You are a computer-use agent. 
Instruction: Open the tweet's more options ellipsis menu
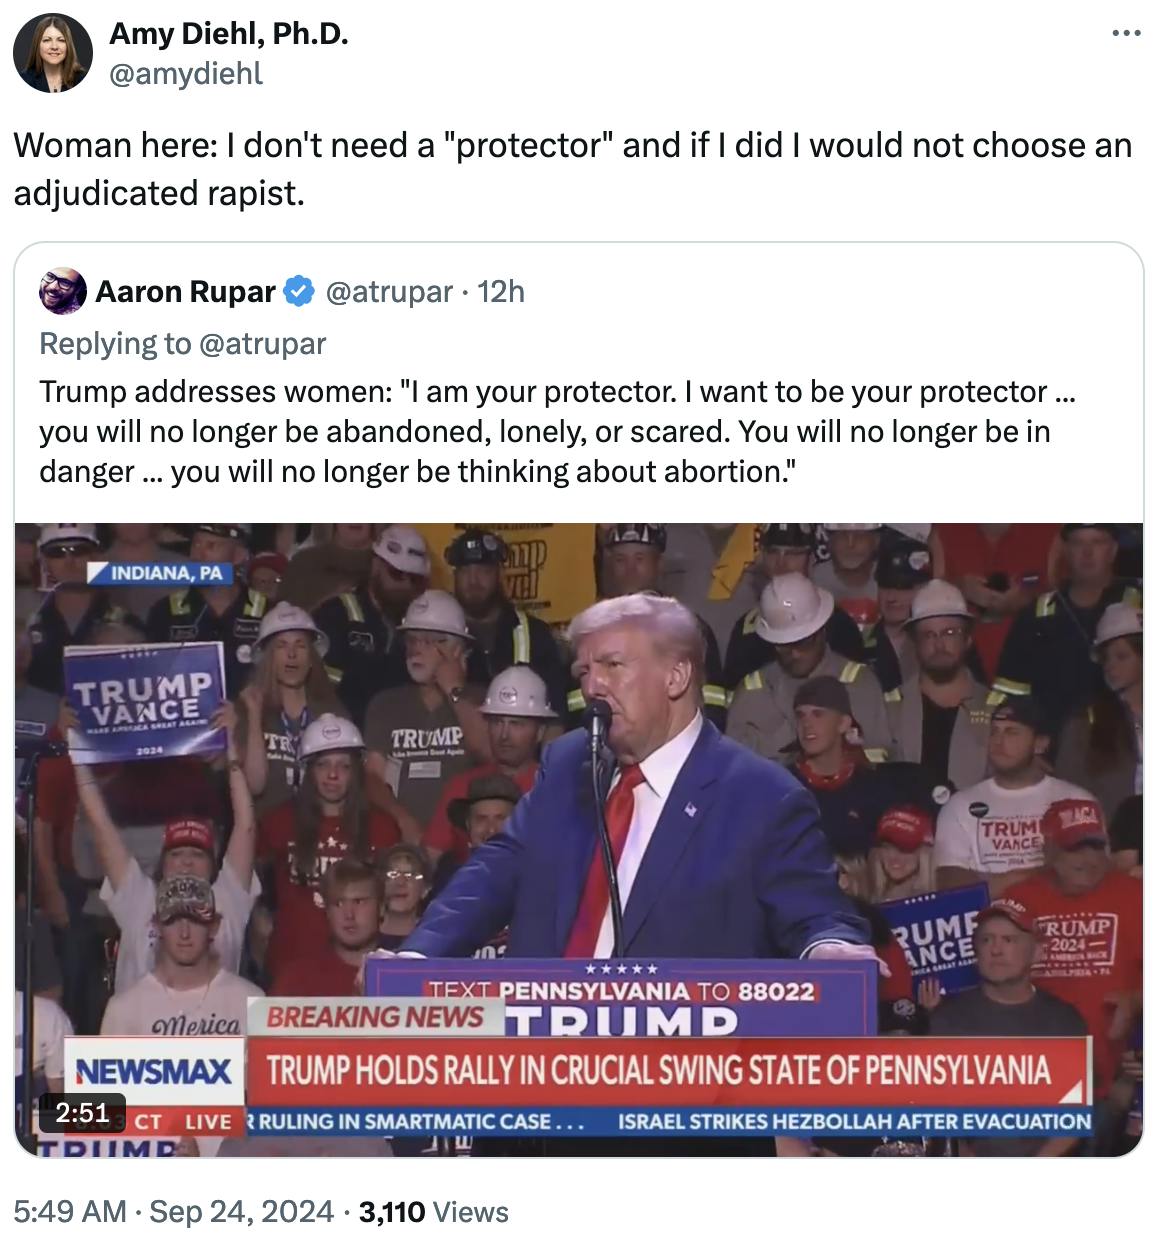(1126, 35)
